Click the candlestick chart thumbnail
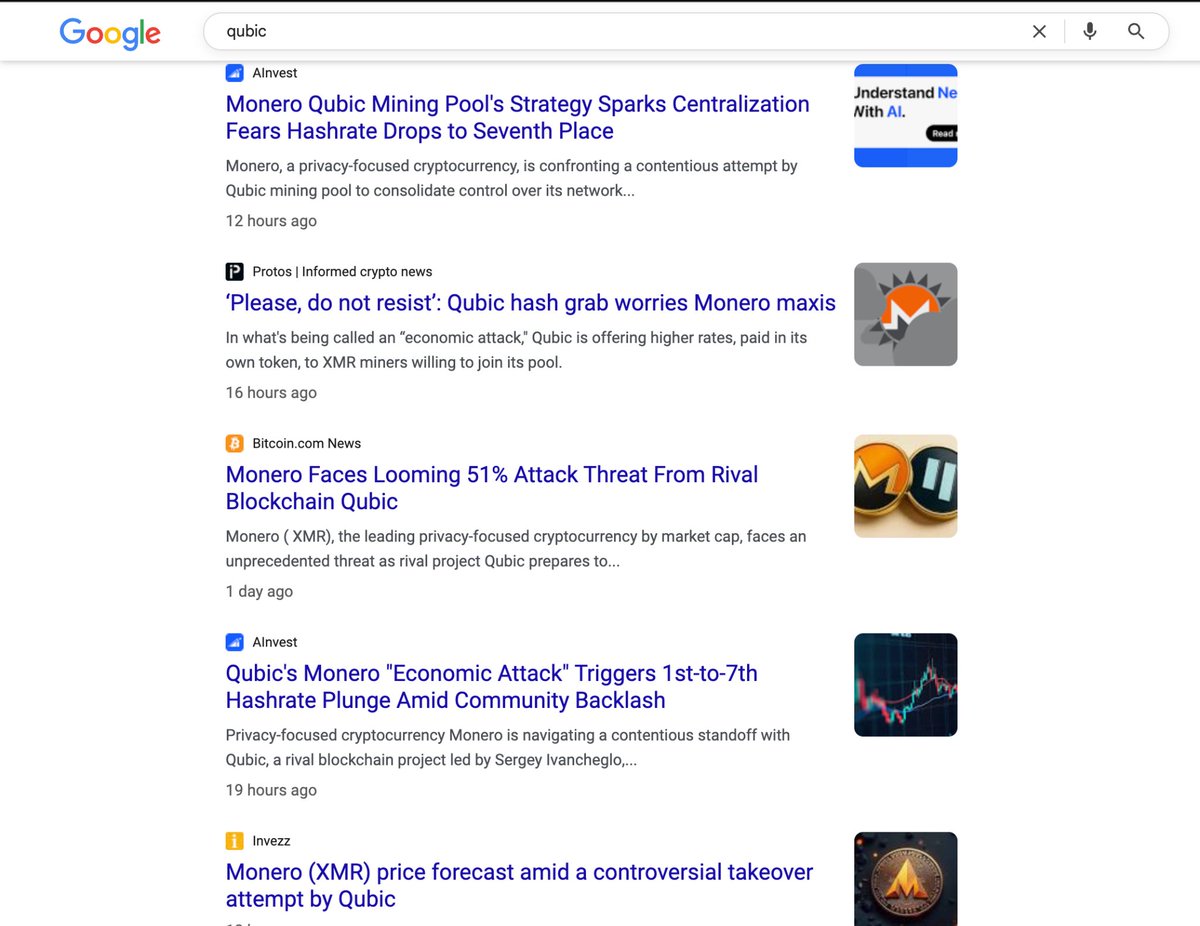This screenshot has height=926, width=1200. click(906, 685)
